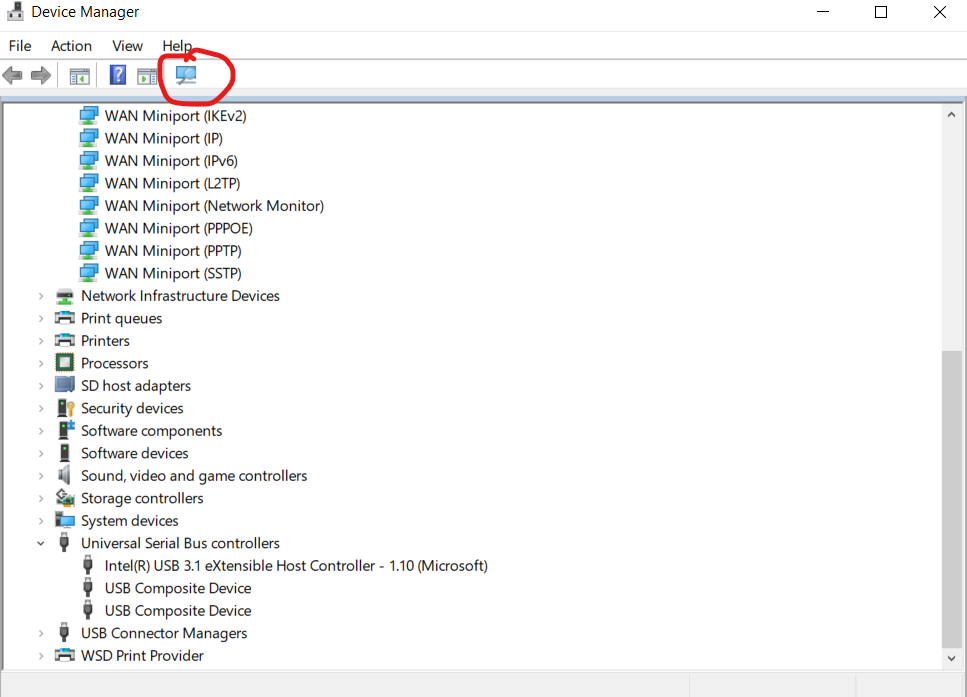Expand the SD host adapters node

click(x=41, y=386)
